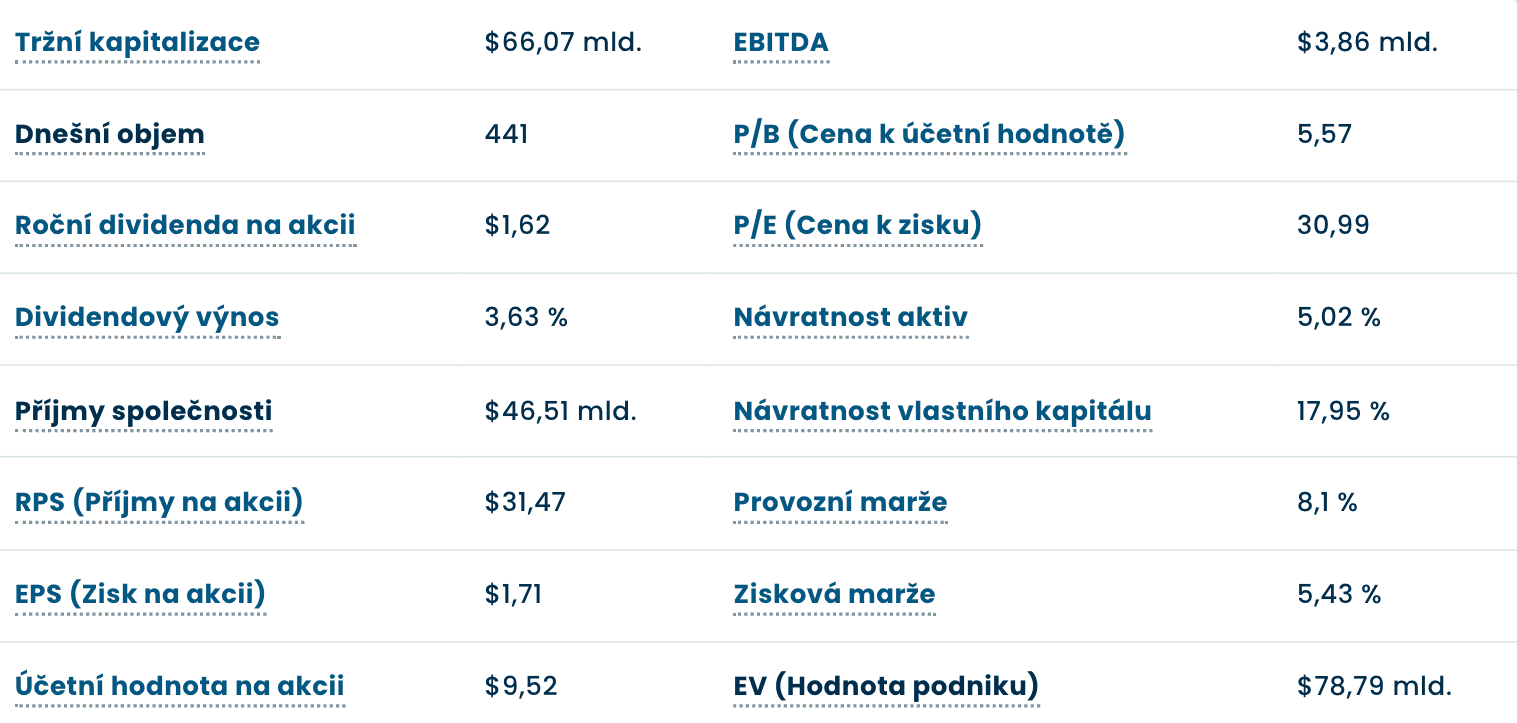Viewport: 1517px width, 723px height.
Task: Click Návratnost vlastního kapitálu link
Action: pyautogui.click(x=942, y=411)
